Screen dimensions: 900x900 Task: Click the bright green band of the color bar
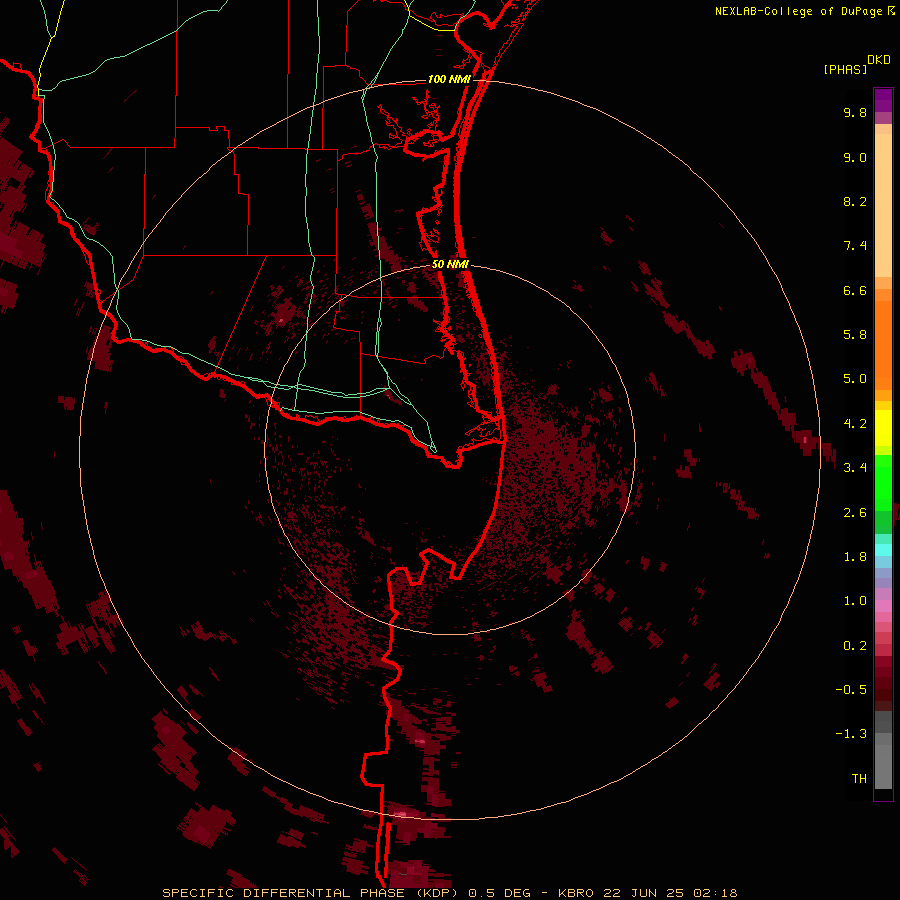pyautogui.click(x=883, y=484)
